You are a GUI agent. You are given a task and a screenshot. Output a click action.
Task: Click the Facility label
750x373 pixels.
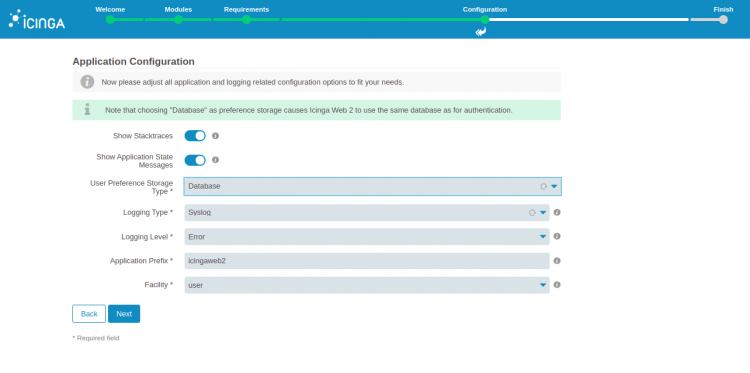[x=158, y=285]
